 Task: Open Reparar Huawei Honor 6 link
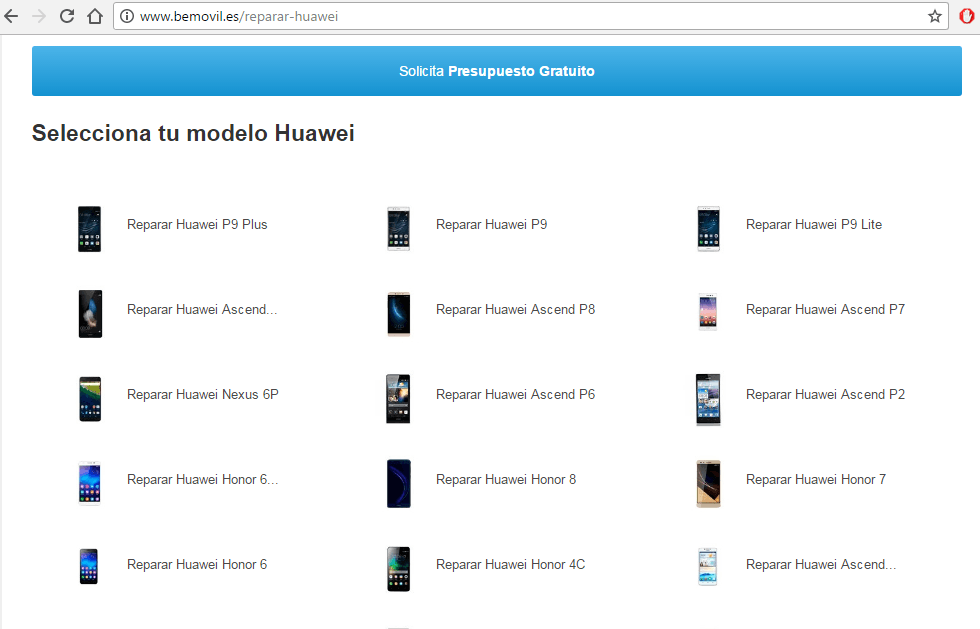click(197, 565)
